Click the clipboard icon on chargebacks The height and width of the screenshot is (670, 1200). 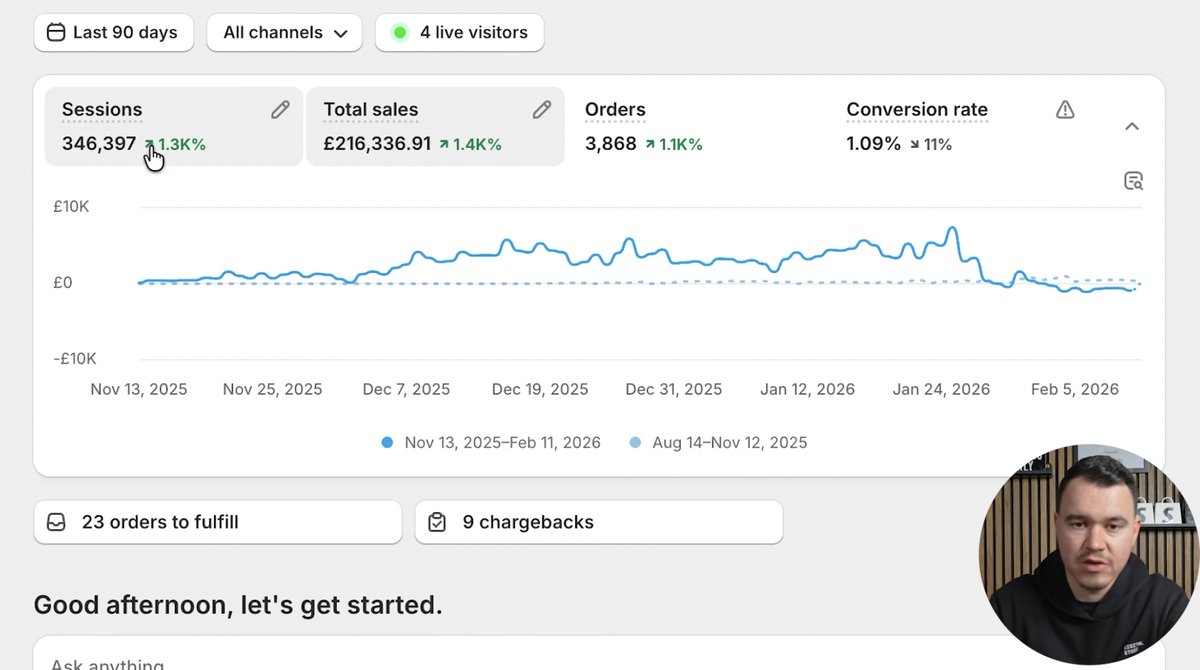coord(437,522)
